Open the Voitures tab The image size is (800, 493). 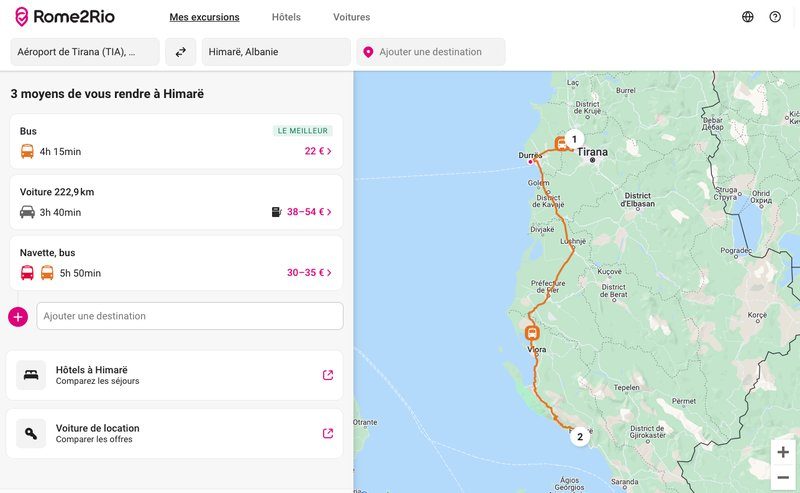(352, 17)
